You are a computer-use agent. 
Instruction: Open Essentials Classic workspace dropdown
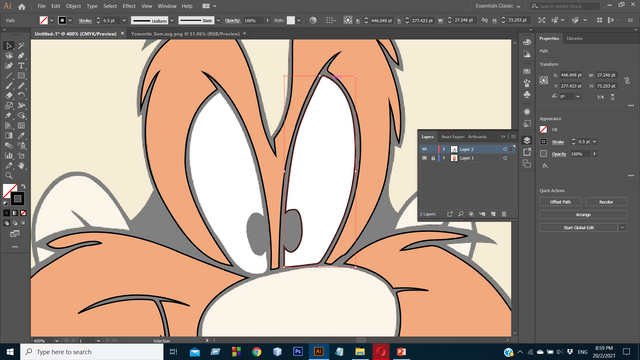(x=498, y=6)
